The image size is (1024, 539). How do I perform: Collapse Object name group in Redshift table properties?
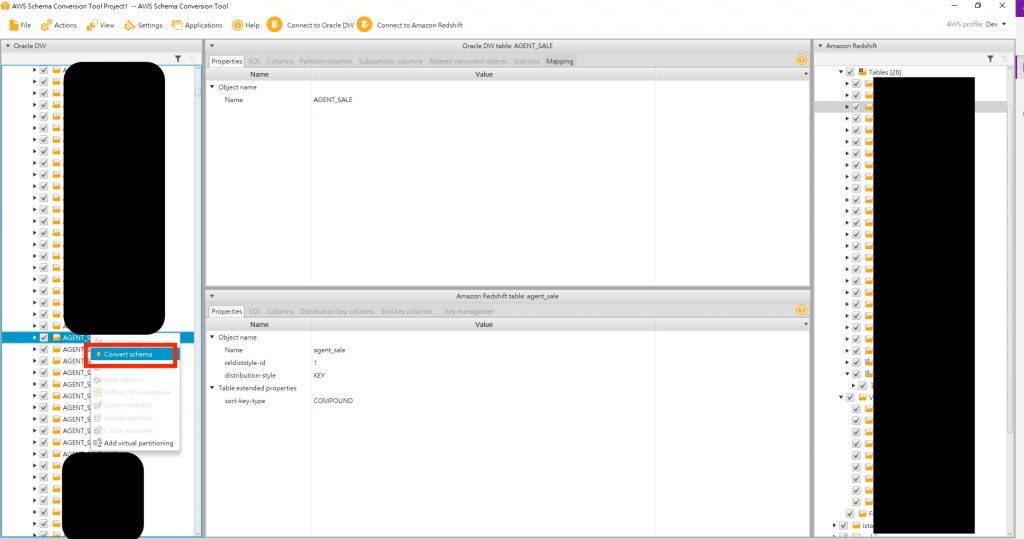[x=212, y=337]
